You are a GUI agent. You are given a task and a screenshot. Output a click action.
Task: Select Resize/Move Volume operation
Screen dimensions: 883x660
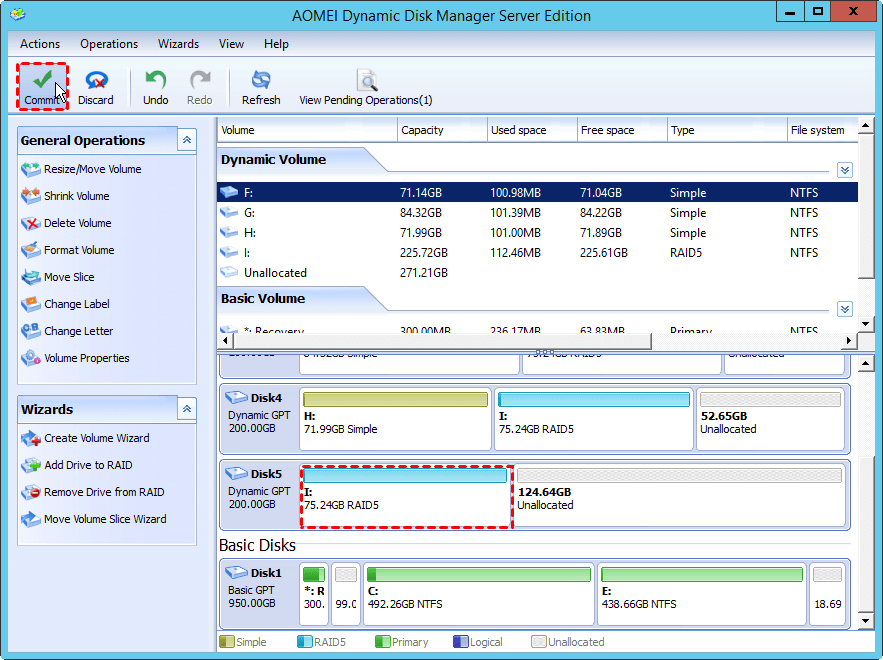click(x=92, y=169)
